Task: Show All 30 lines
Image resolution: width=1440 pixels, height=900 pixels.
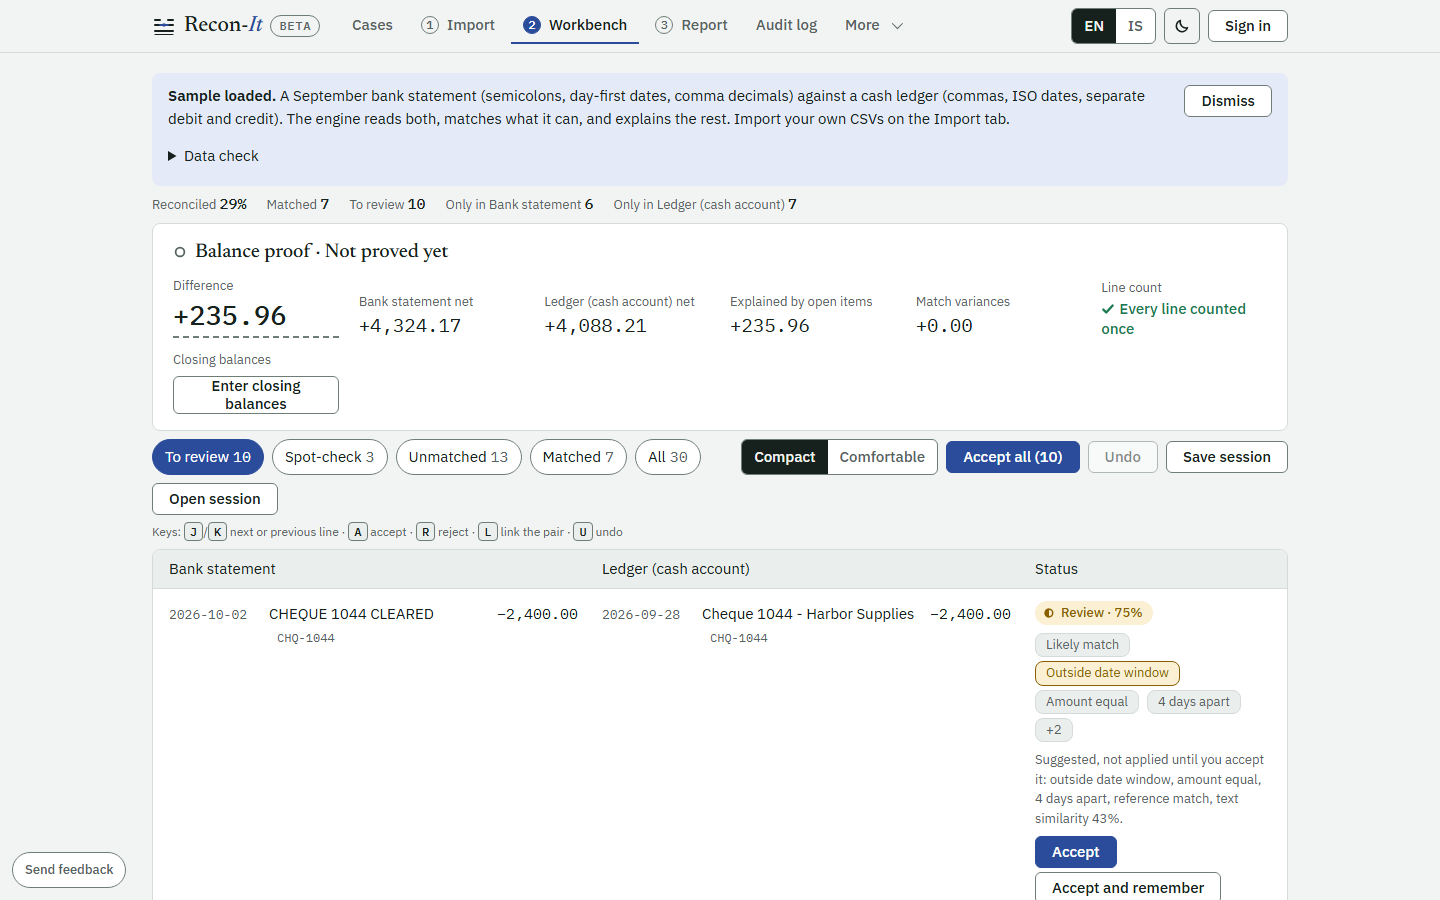Action: point(668,457)
